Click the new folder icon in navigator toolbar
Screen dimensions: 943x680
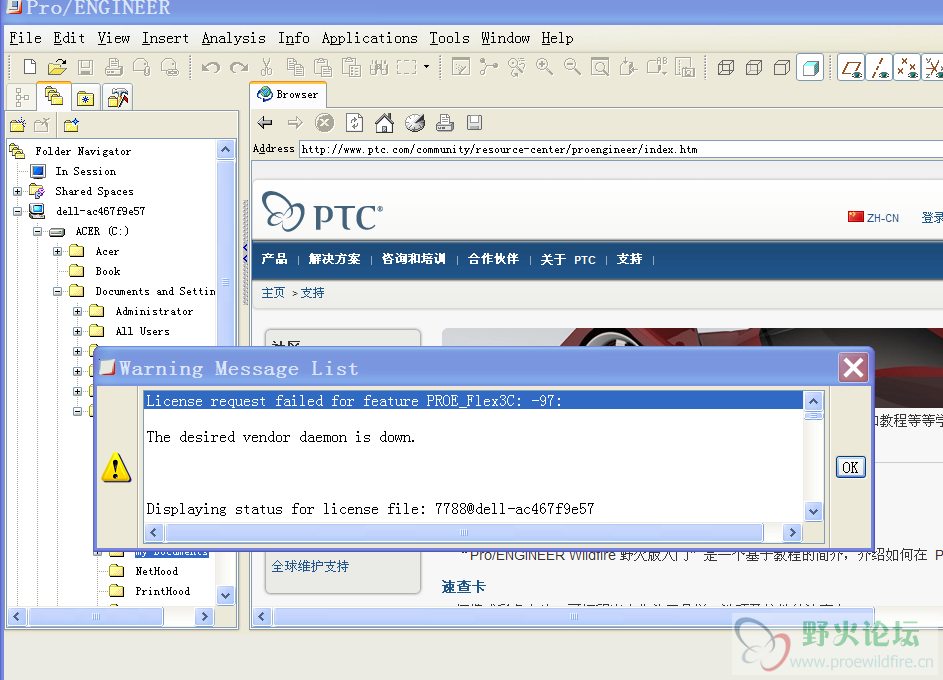click(x=18, y=125)
